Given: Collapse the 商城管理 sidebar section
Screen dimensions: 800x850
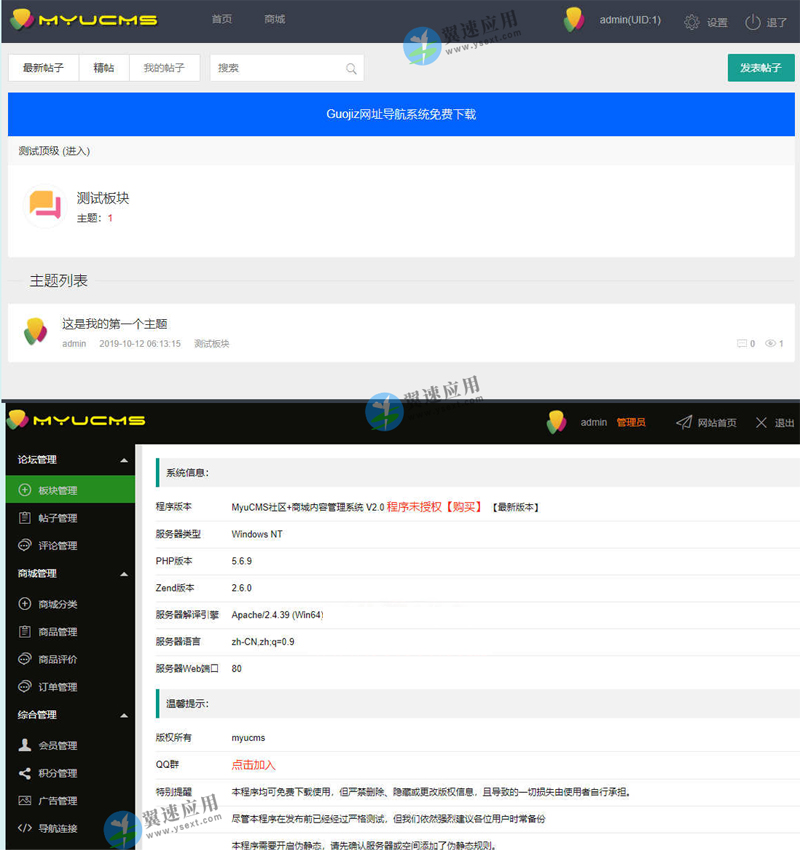Looking at the screenshot, I should tap(124, 574).
